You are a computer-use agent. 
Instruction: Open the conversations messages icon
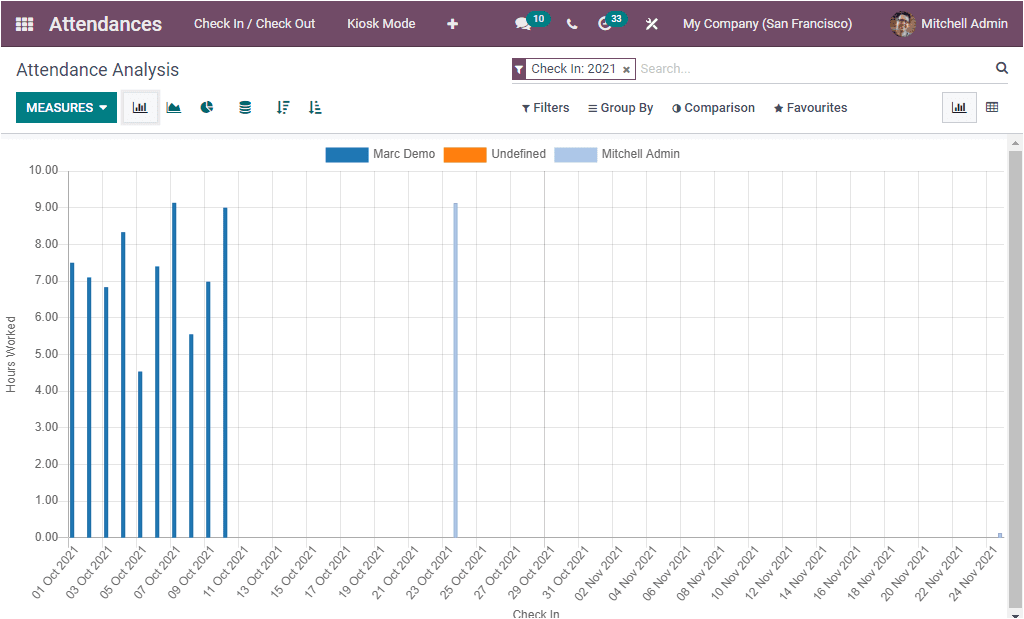tap(522, 24)
